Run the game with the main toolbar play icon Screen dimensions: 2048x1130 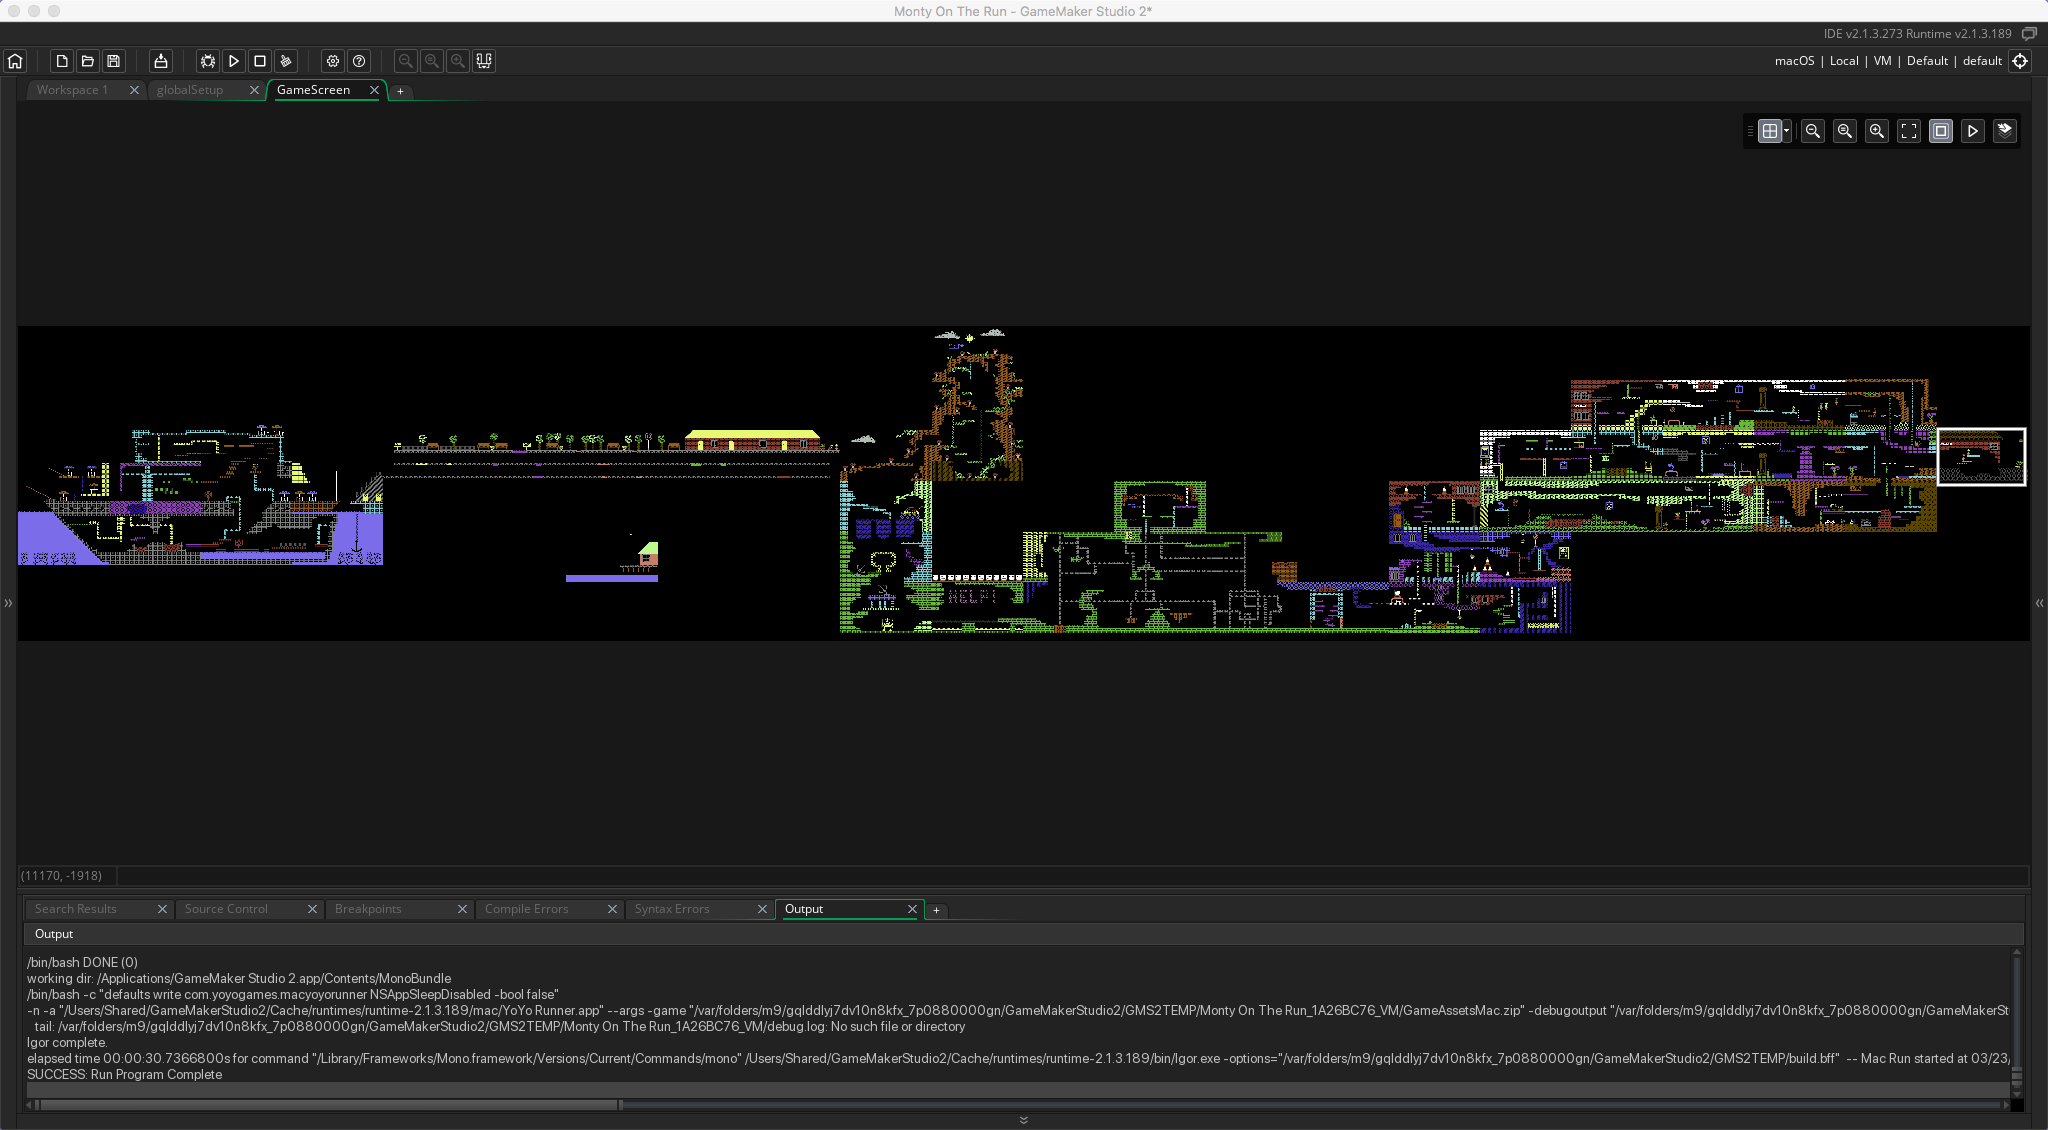coord(234,61)
